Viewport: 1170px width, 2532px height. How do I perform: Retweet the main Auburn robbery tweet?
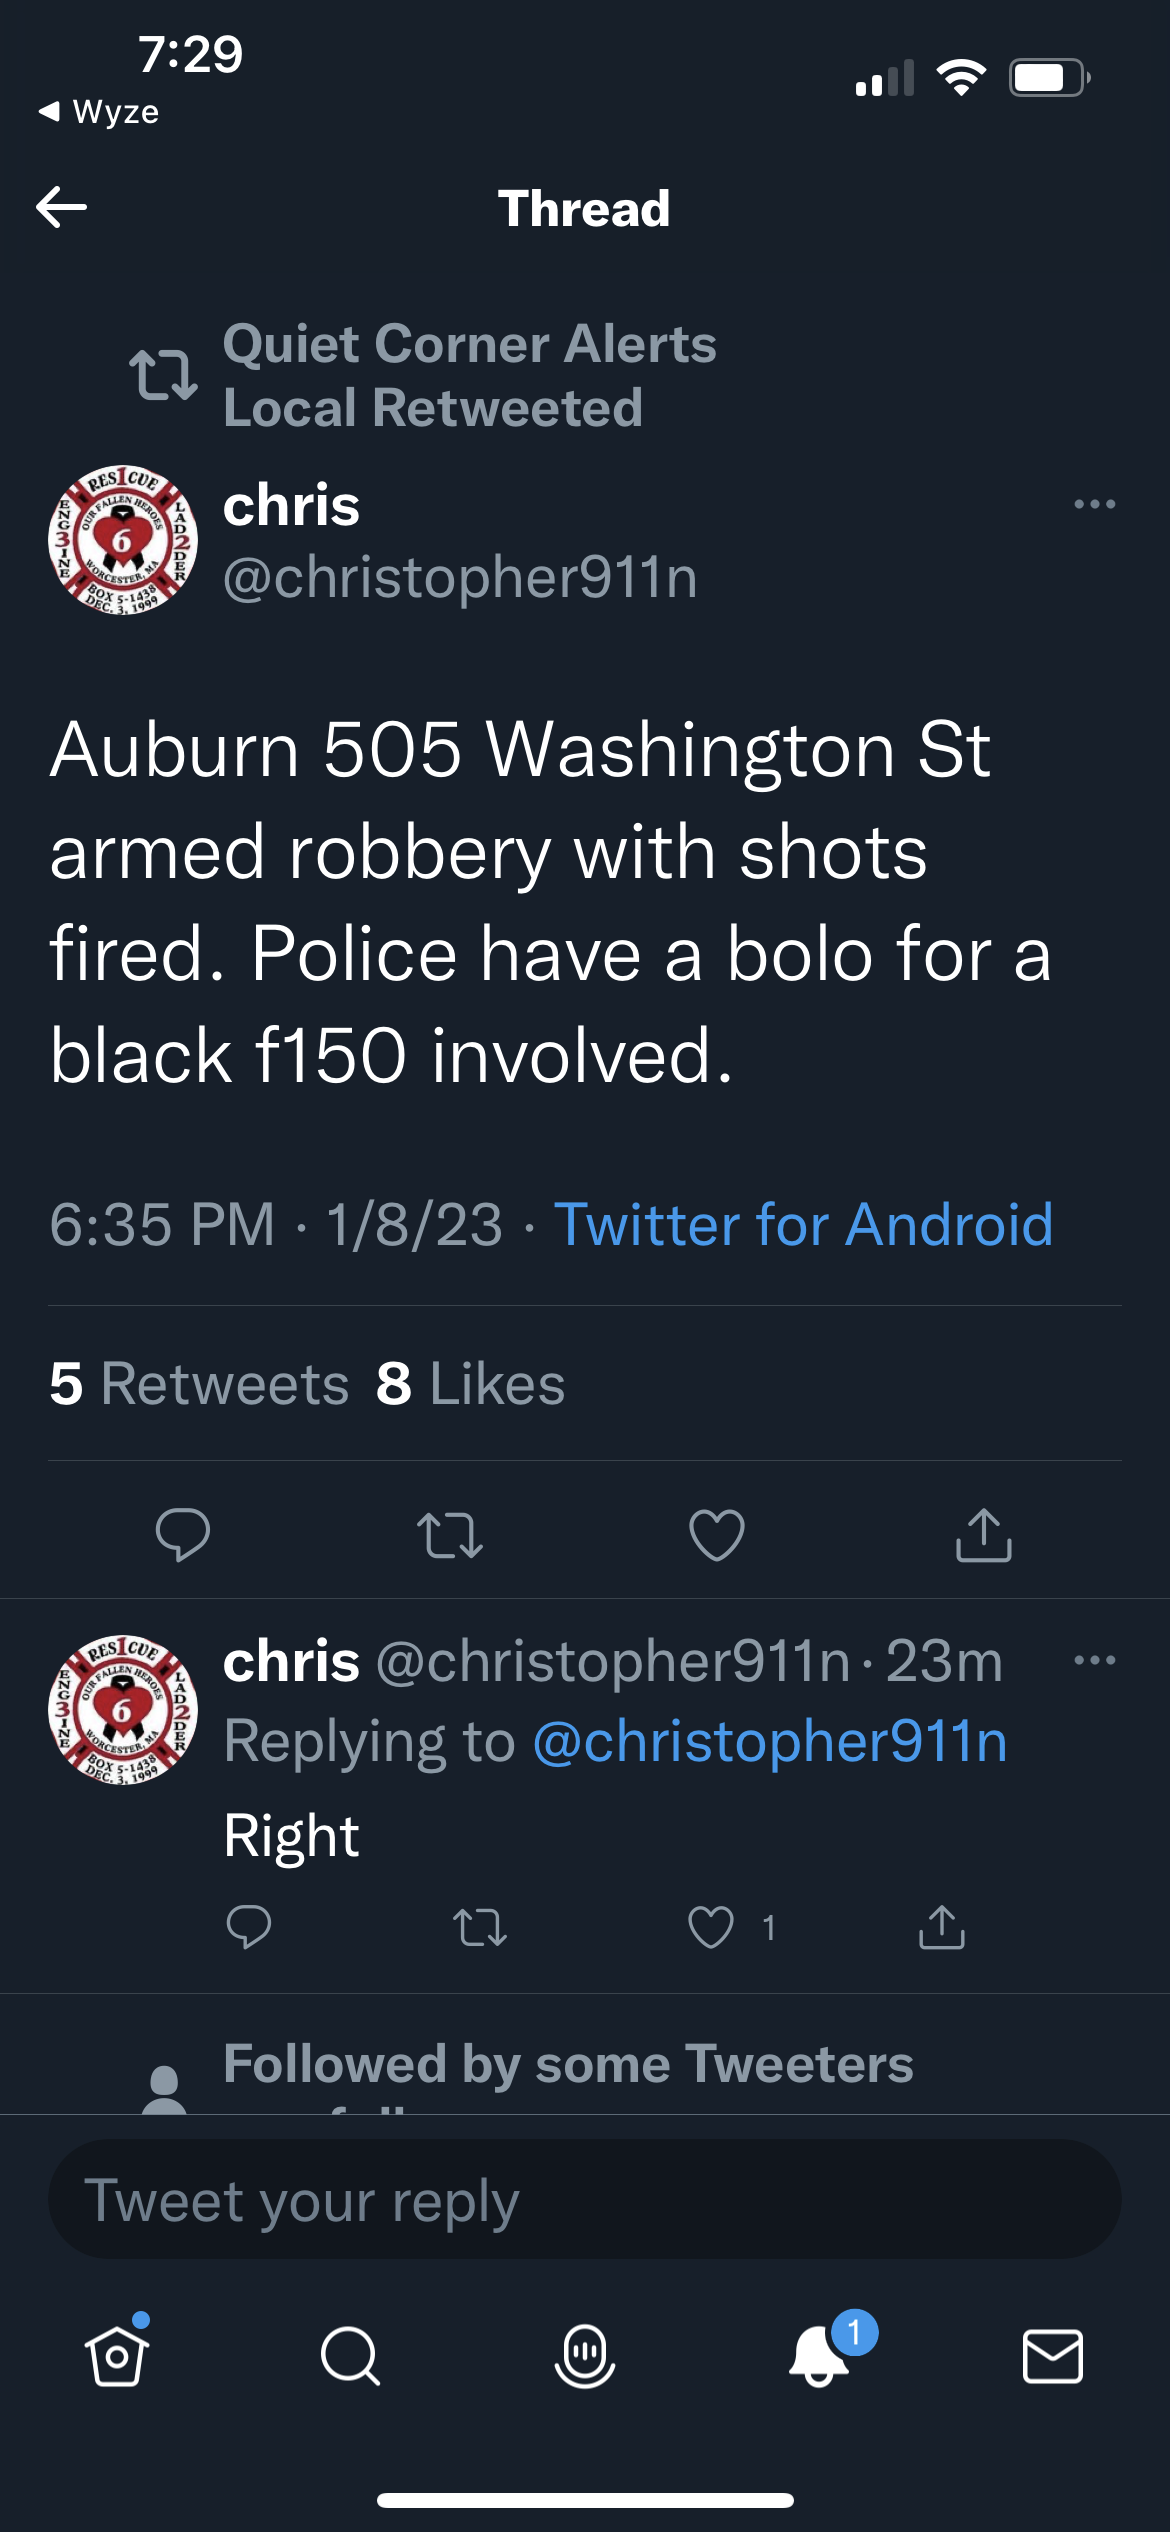click(x=450, y=1534)
